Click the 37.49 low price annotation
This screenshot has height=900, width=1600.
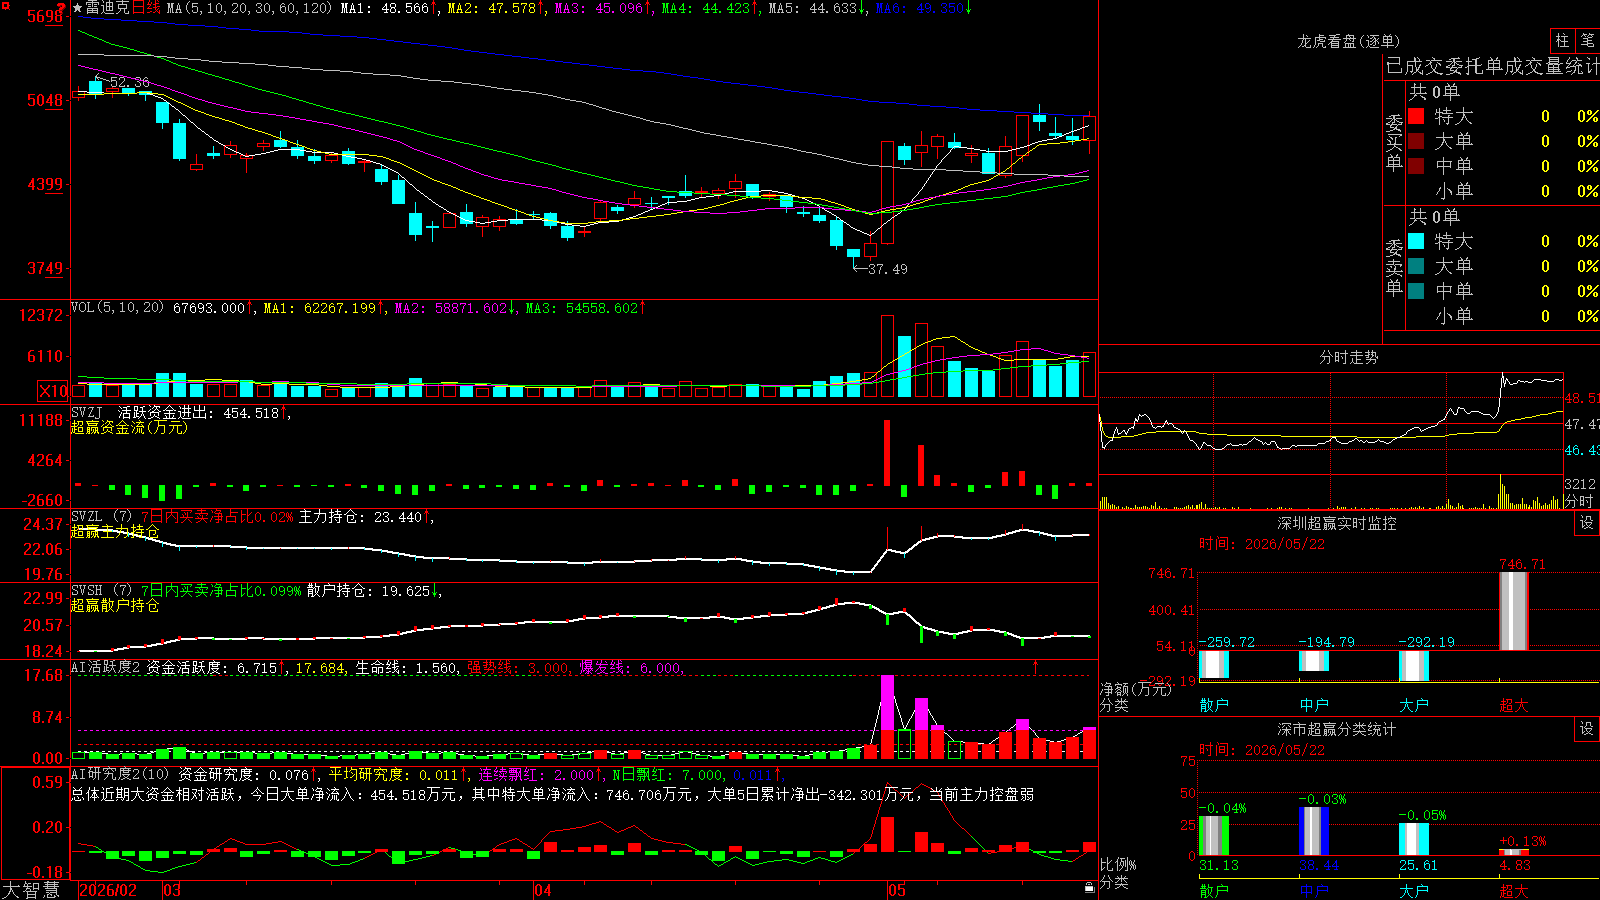coord(888,269)
